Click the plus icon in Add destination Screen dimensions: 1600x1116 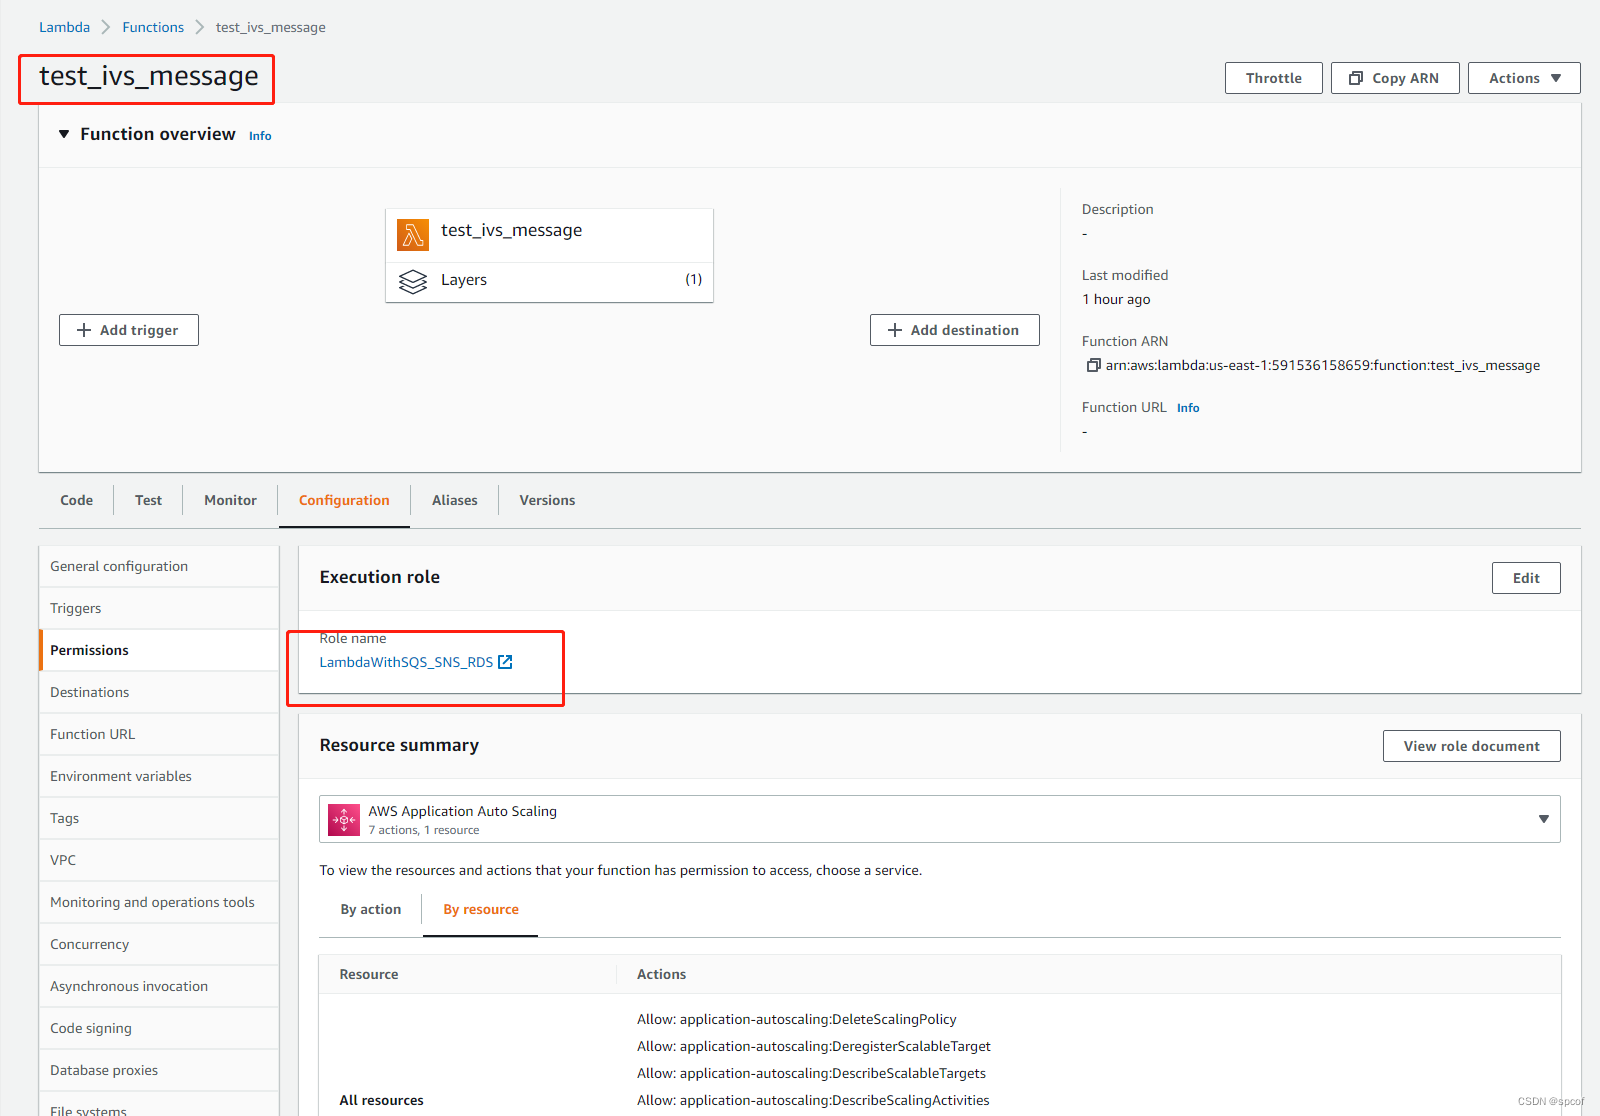point(895,330)
